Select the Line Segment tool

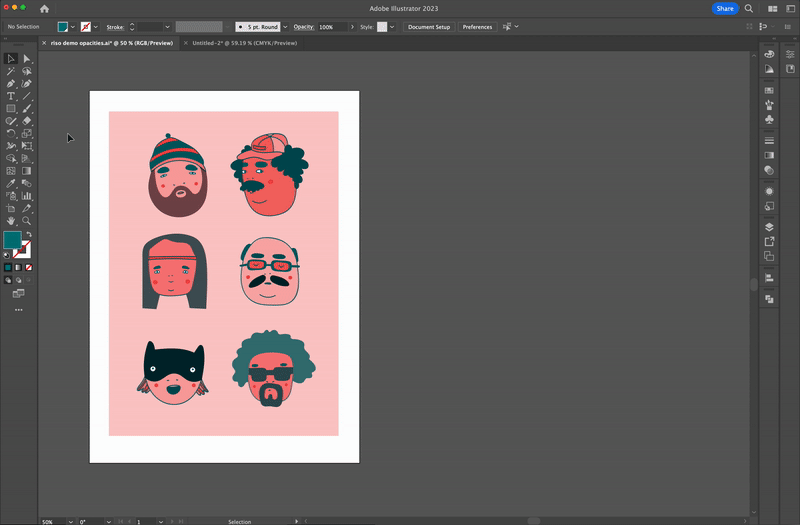pos(27,96)
